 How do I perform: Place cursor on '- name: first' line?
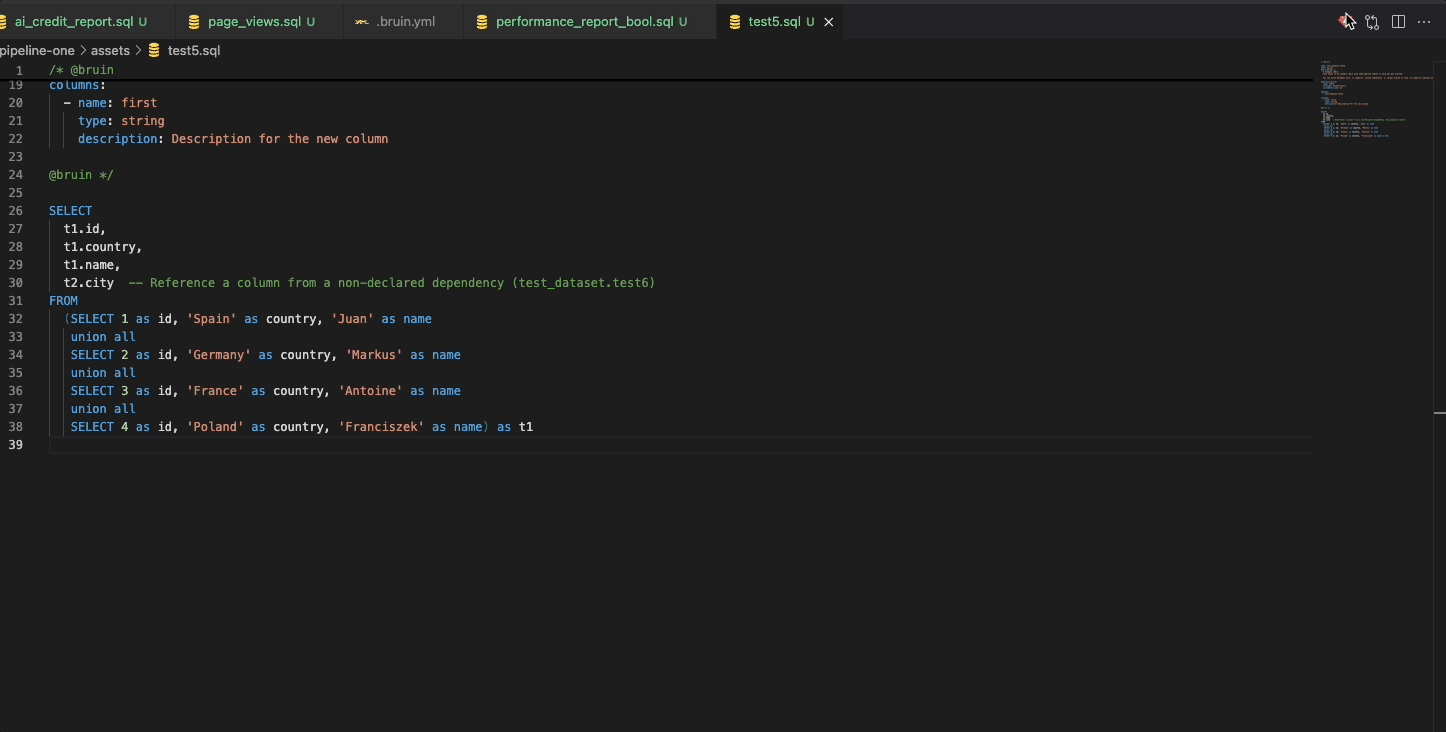pyautogui.click(x=110, y=103)
